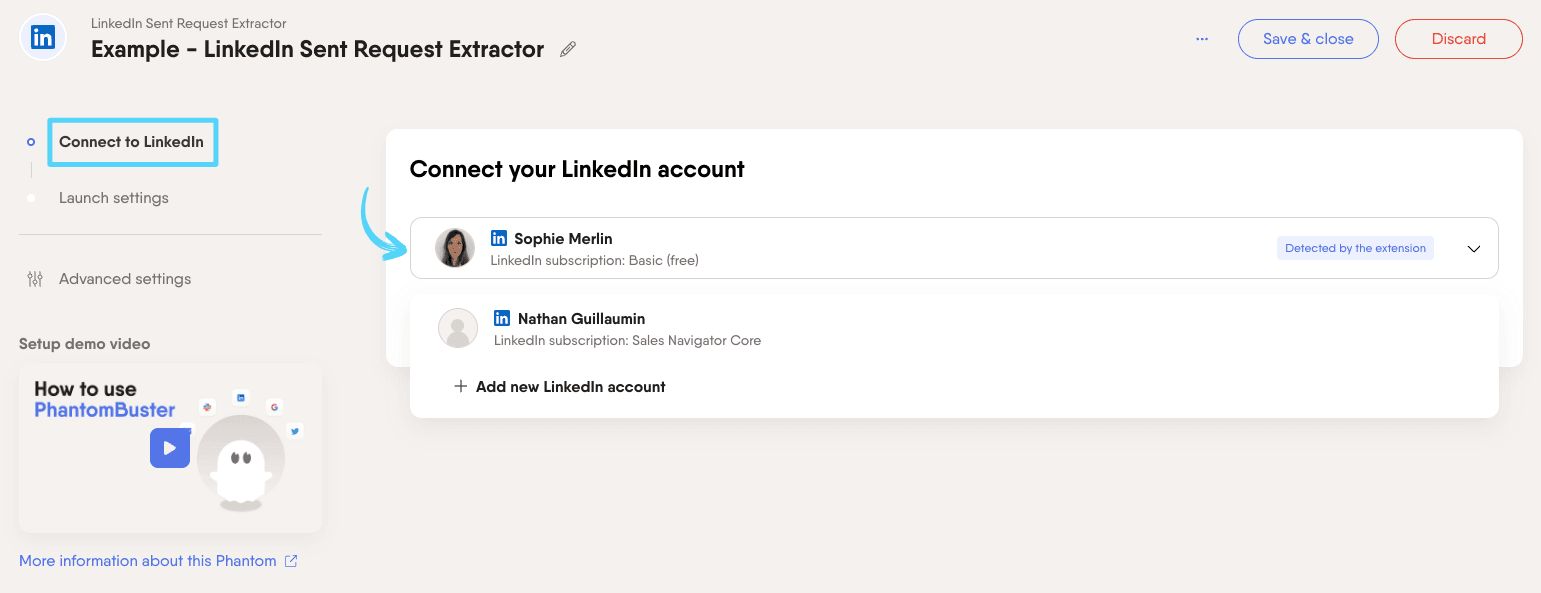Click Save & close
This screenshot has width=1541, height=593.
(x=1308, y=39)
